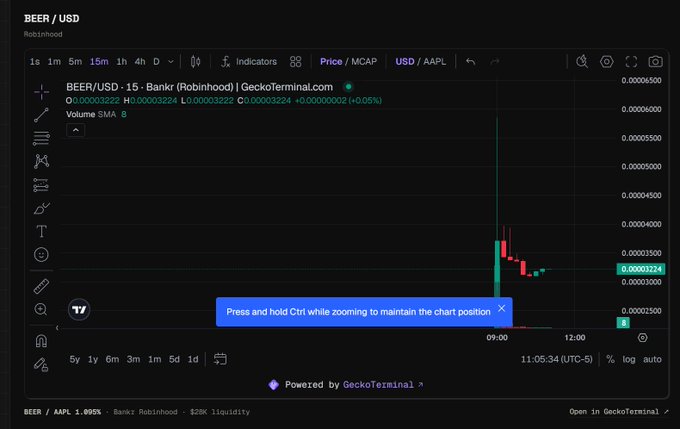Collapse the drawing toolbar side arrow
This screenshot has width=680, height=429.
[x=57, y=328]
